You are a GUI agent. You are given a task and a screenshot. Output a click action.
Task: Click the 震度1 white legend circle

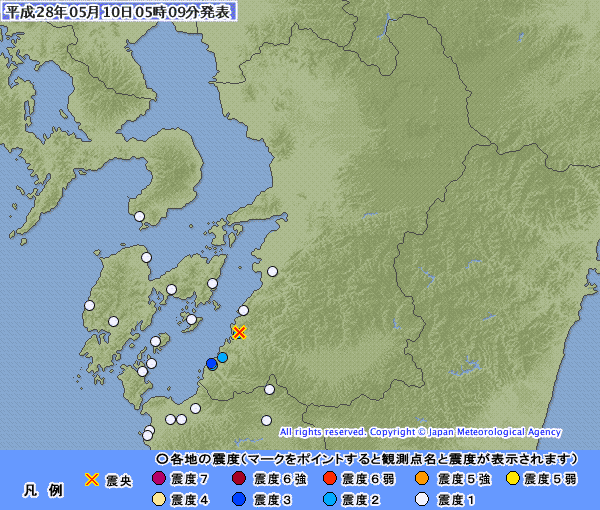point(422,499)
